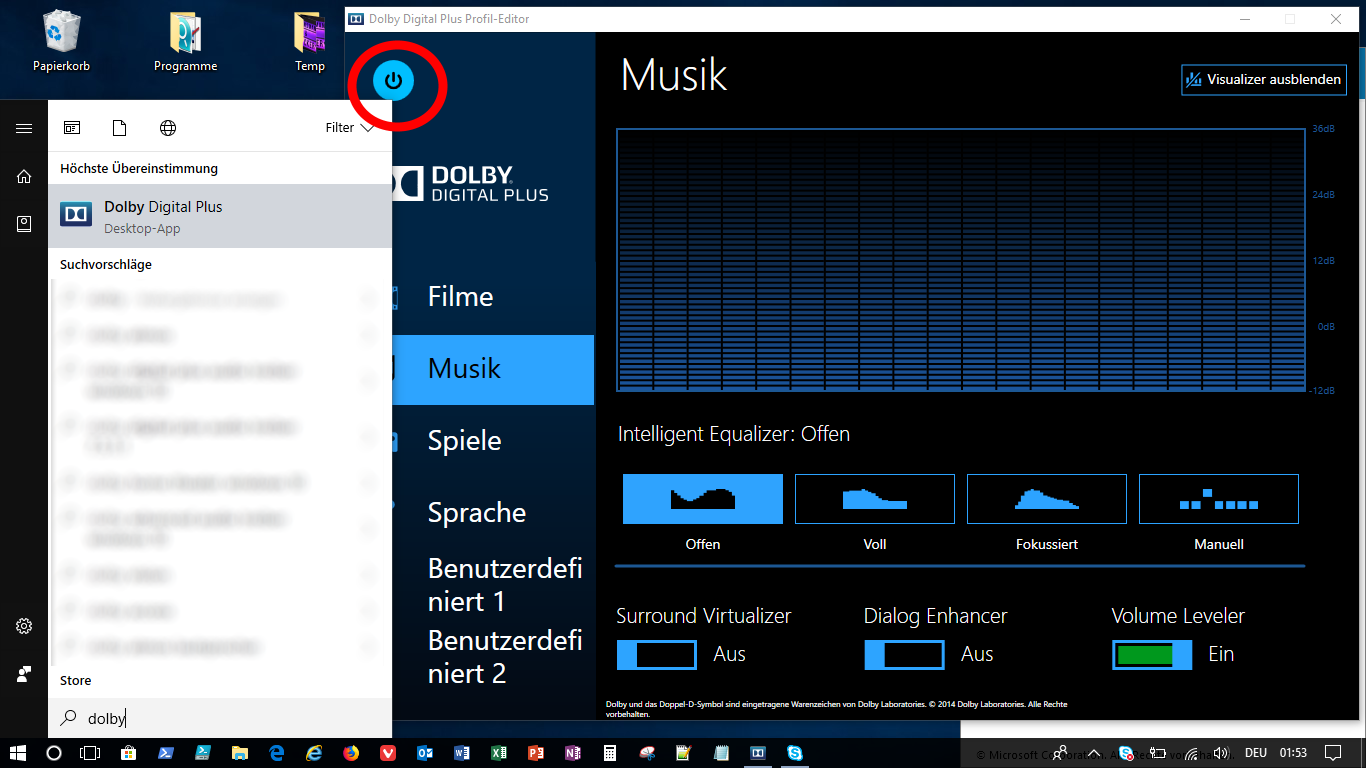The height and width of the screenshot is (768, 1366).
Task: Select the Filme profile
Action: point(493,297)
